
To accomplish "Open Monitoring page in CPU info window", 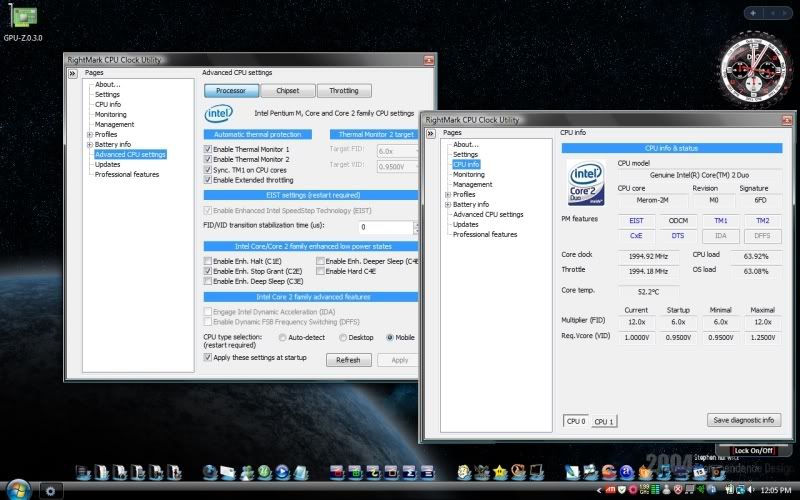I will (x=468, y=174).
